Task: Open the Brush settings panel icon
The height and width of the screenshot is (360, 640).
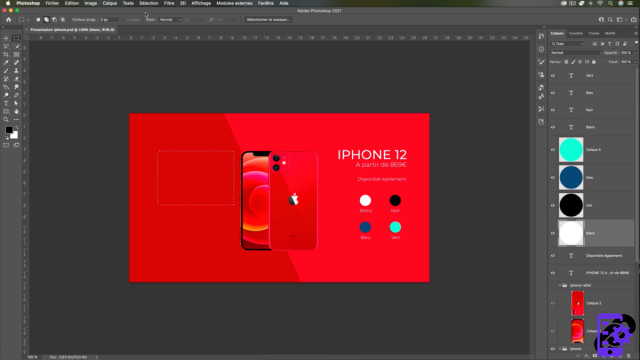Action: pos(541,62)
